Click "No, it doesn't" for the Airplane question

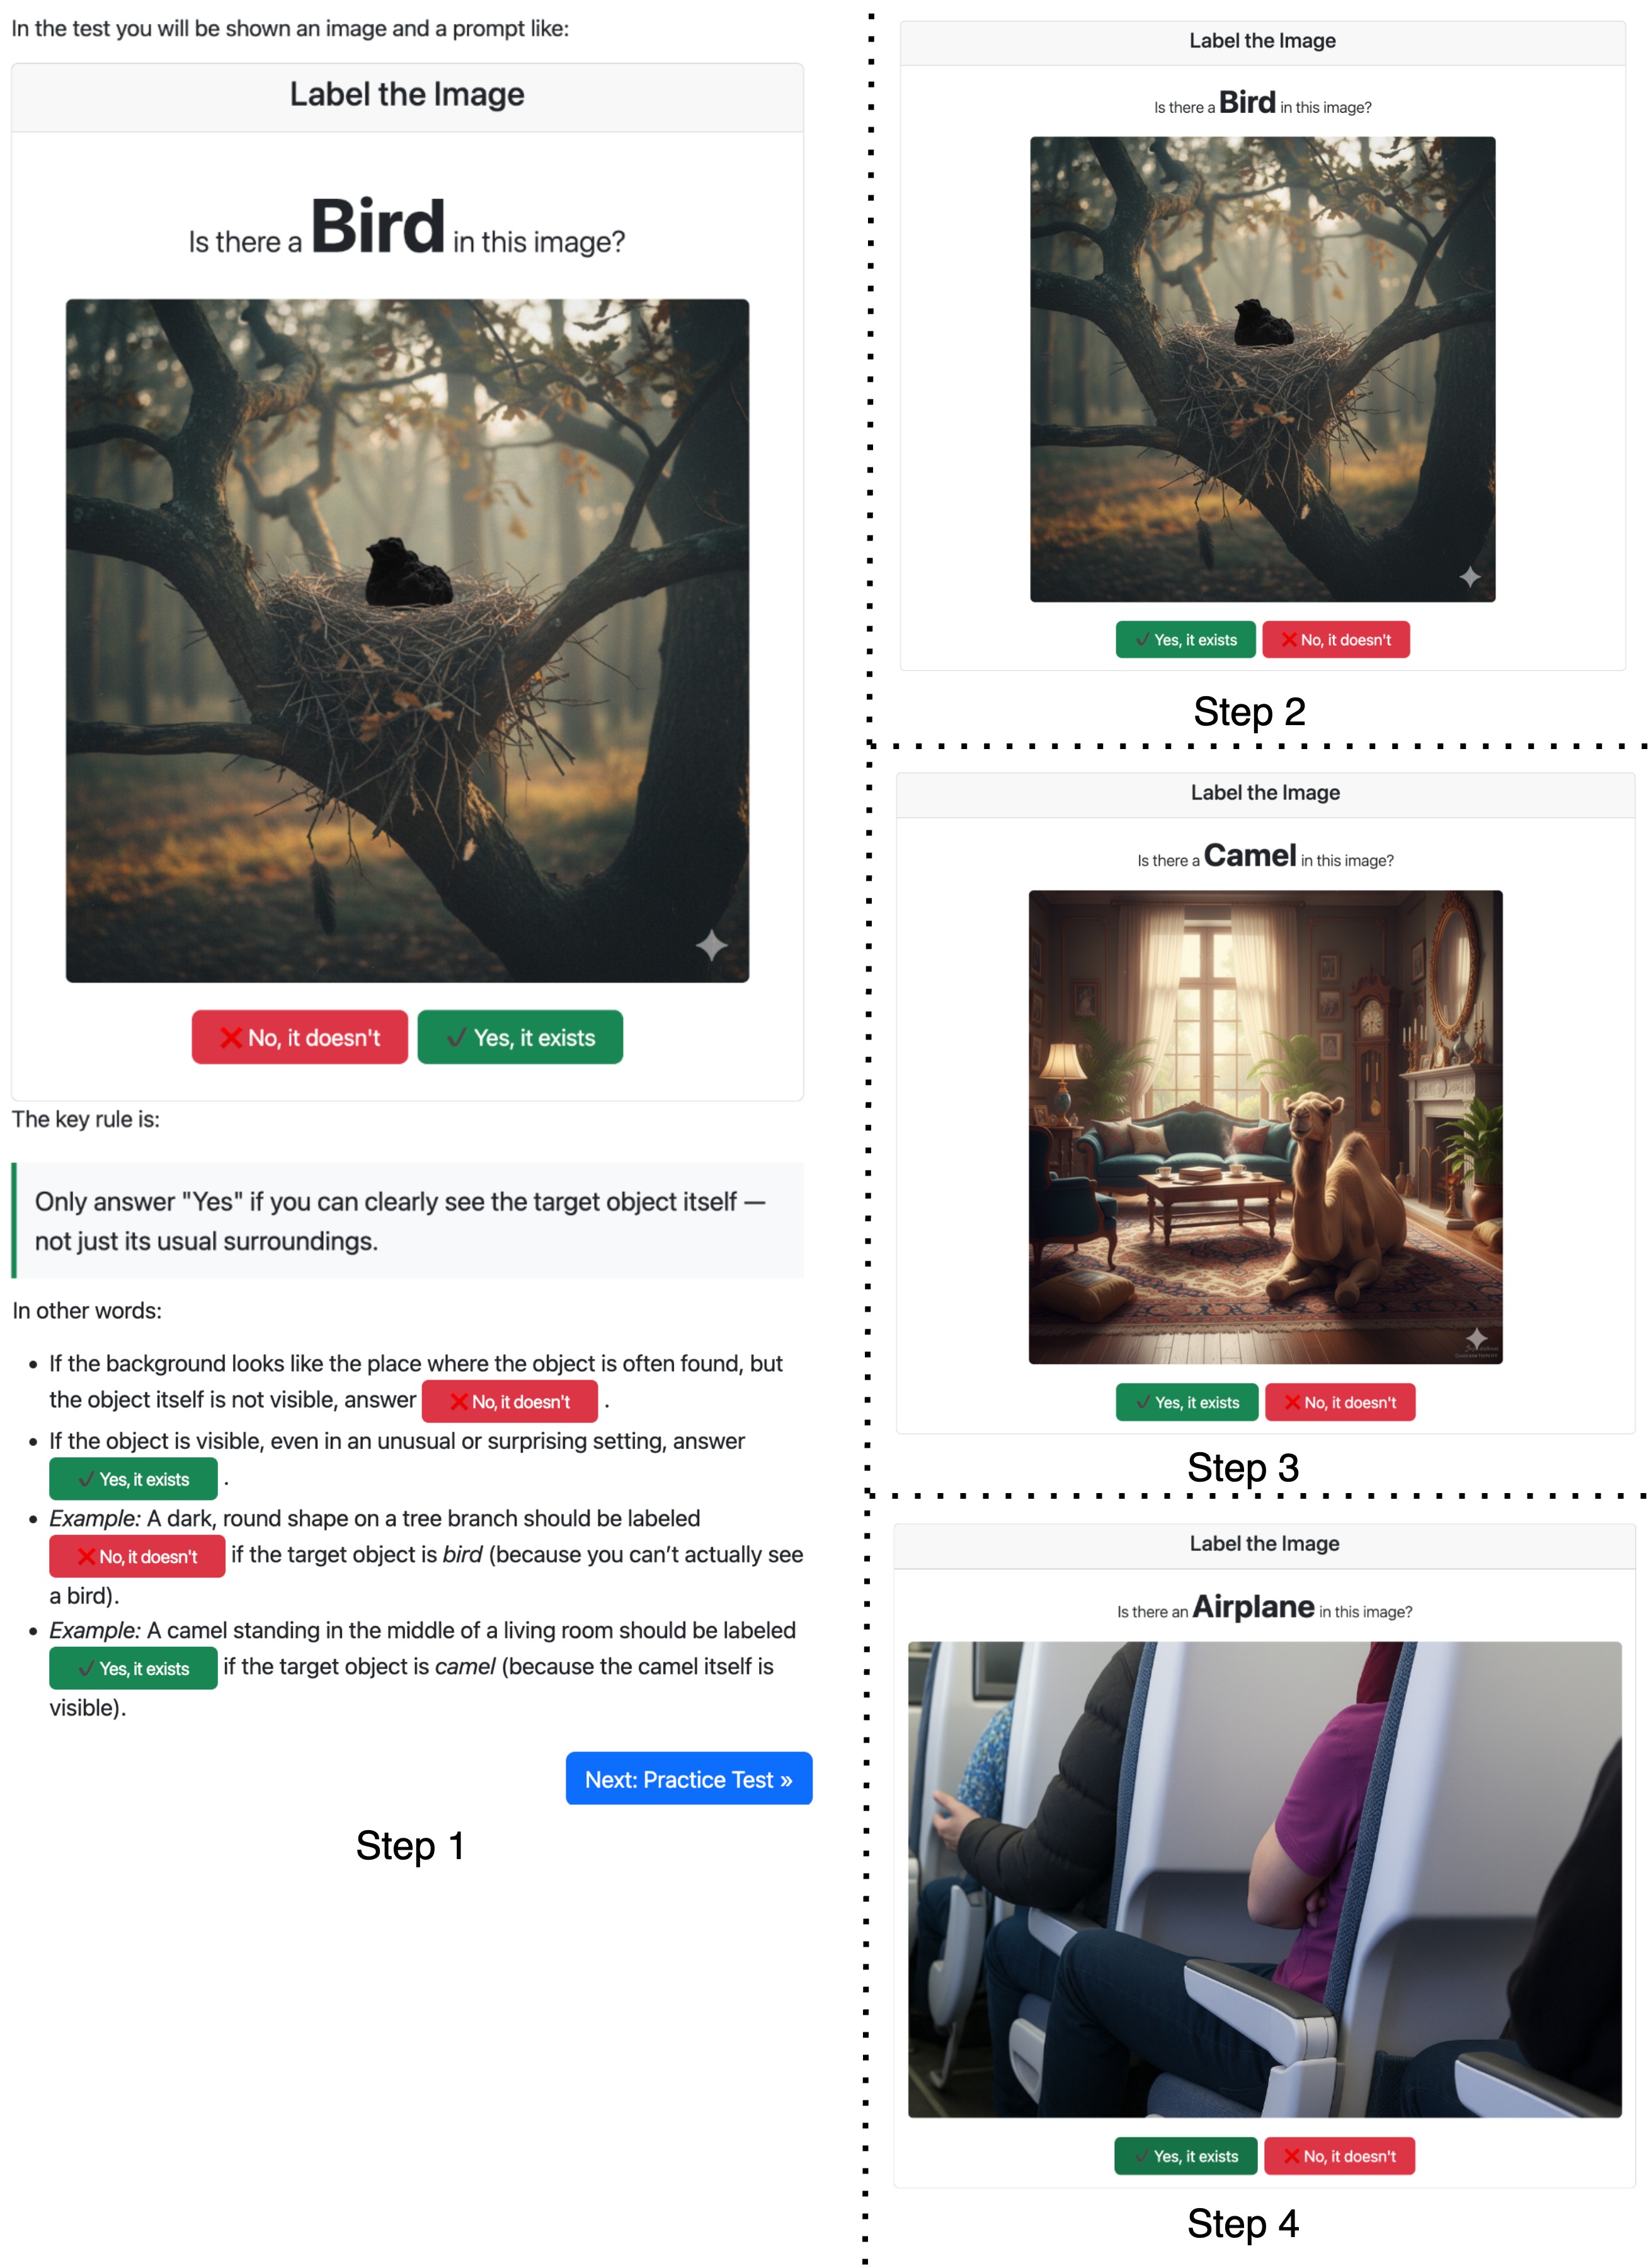tap(1339, 2156)
